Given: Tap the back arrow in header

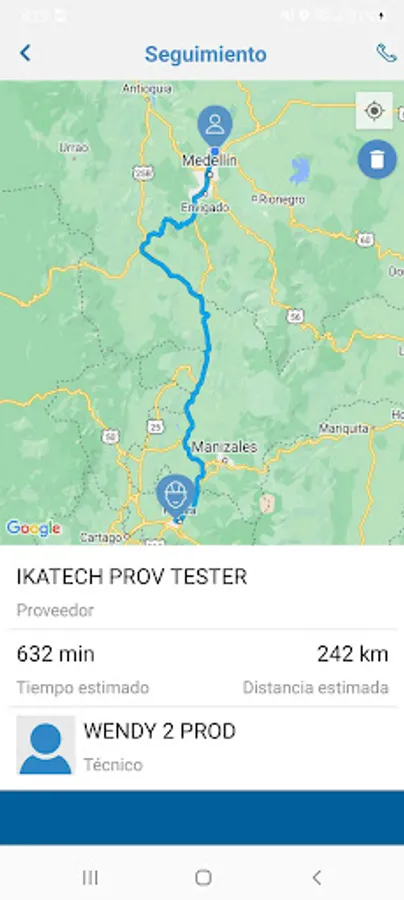Looking at the screenshot, I should [25, 53].
